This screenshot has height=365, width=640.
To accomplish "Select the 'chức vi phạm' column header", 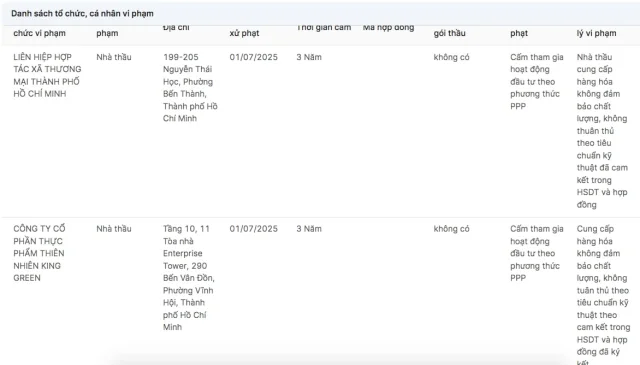I will [x=39, y=33].
